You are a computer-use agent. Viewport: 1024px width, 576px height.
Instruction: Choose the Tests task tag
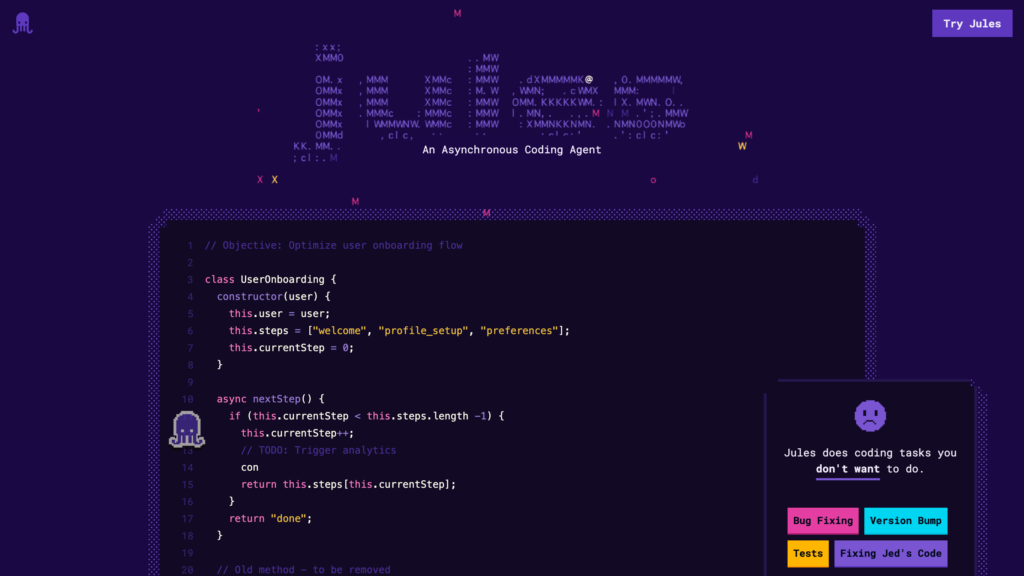pos(808,553)
